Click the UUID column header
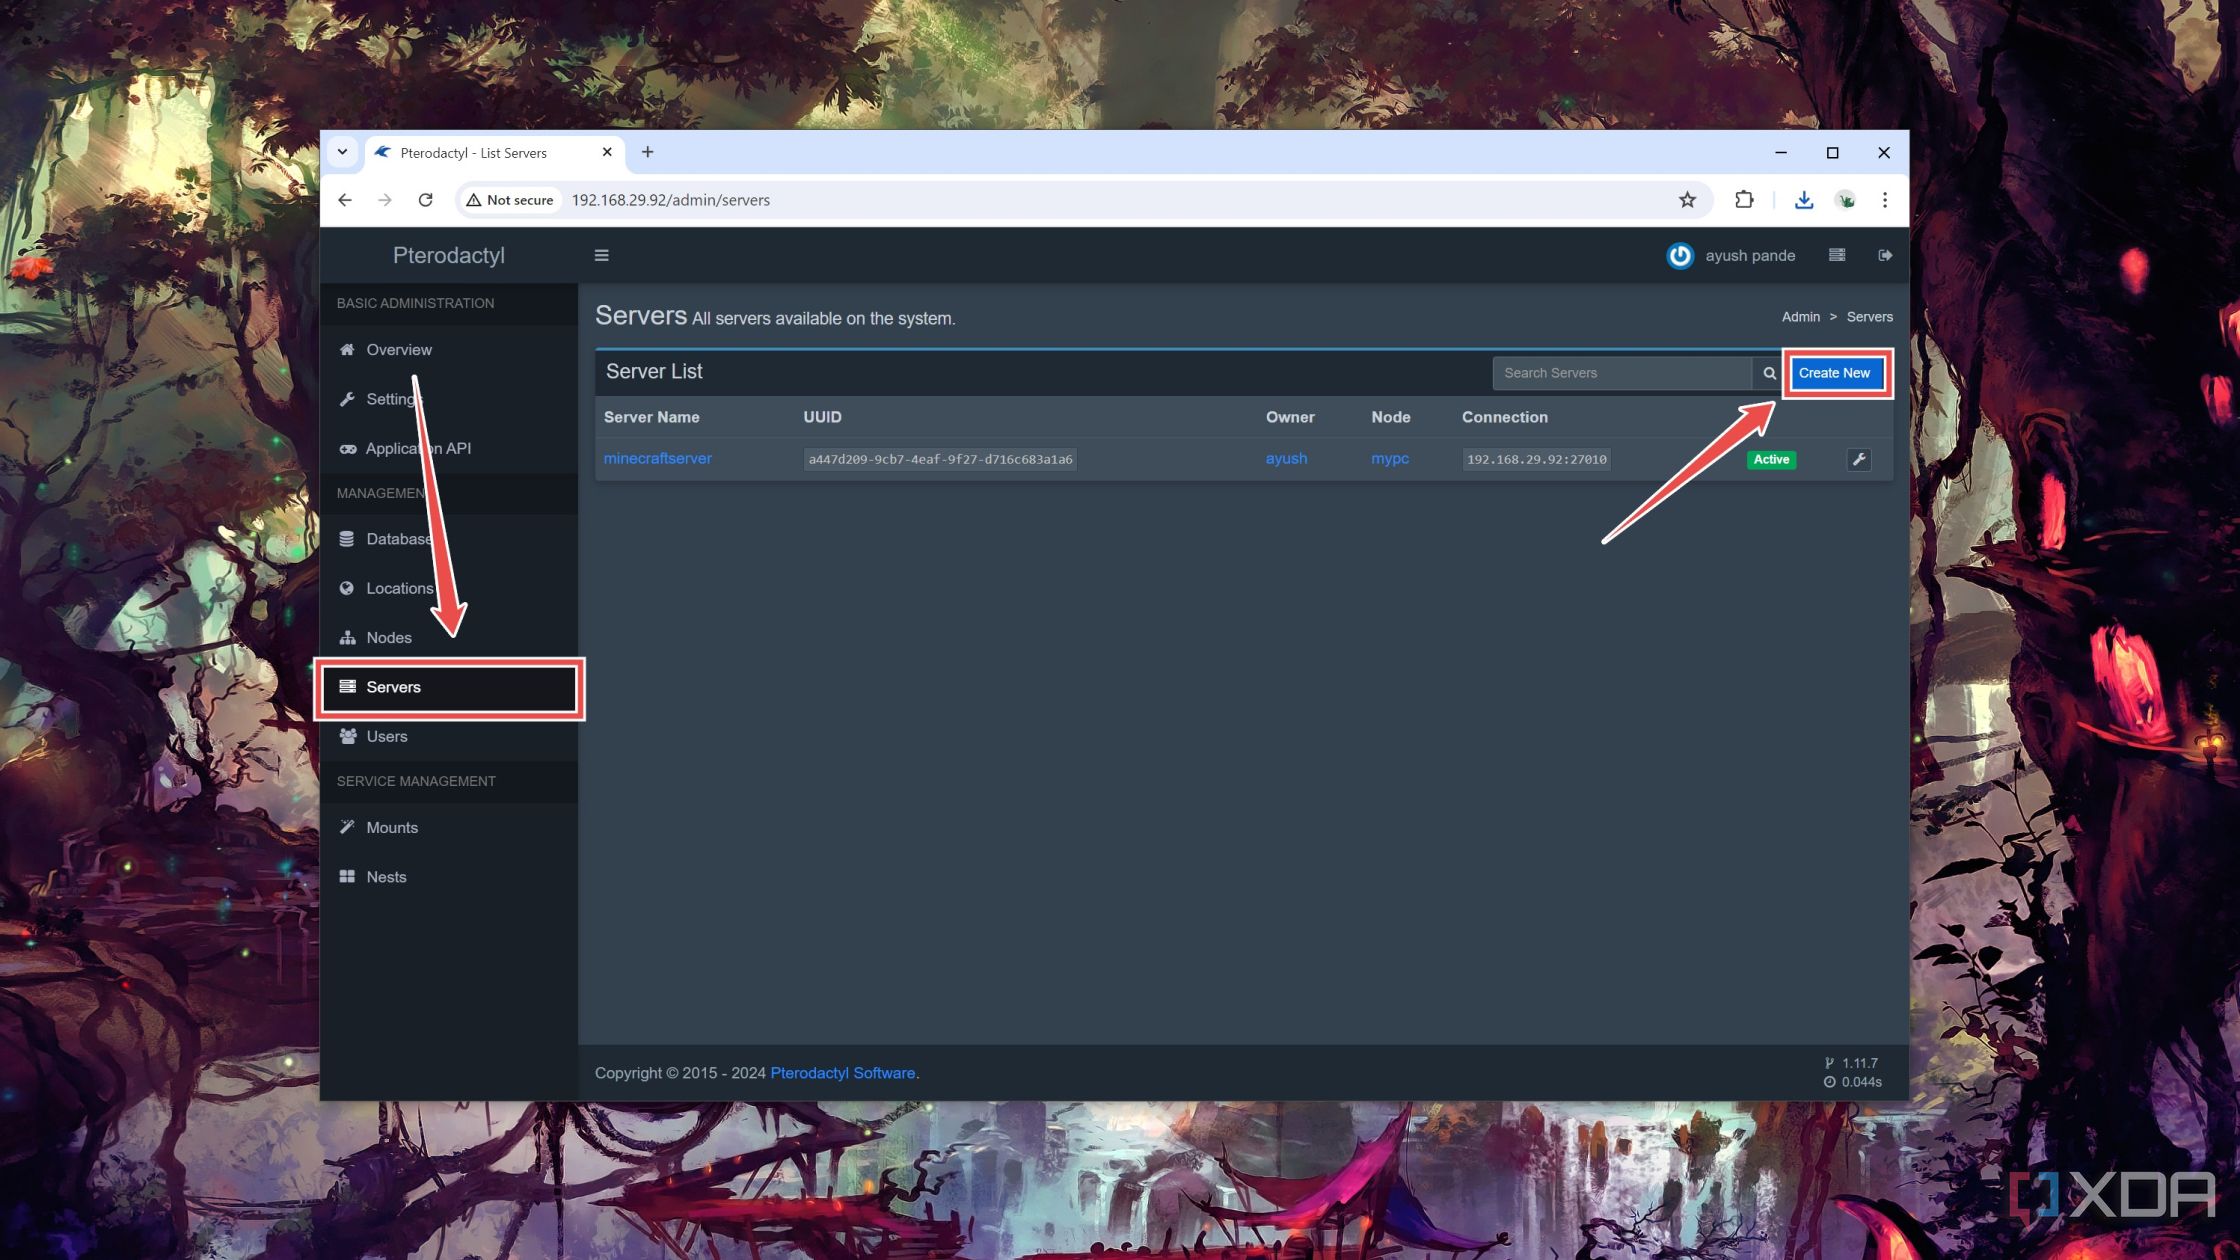2240x1260 pixels. (822, 417)
